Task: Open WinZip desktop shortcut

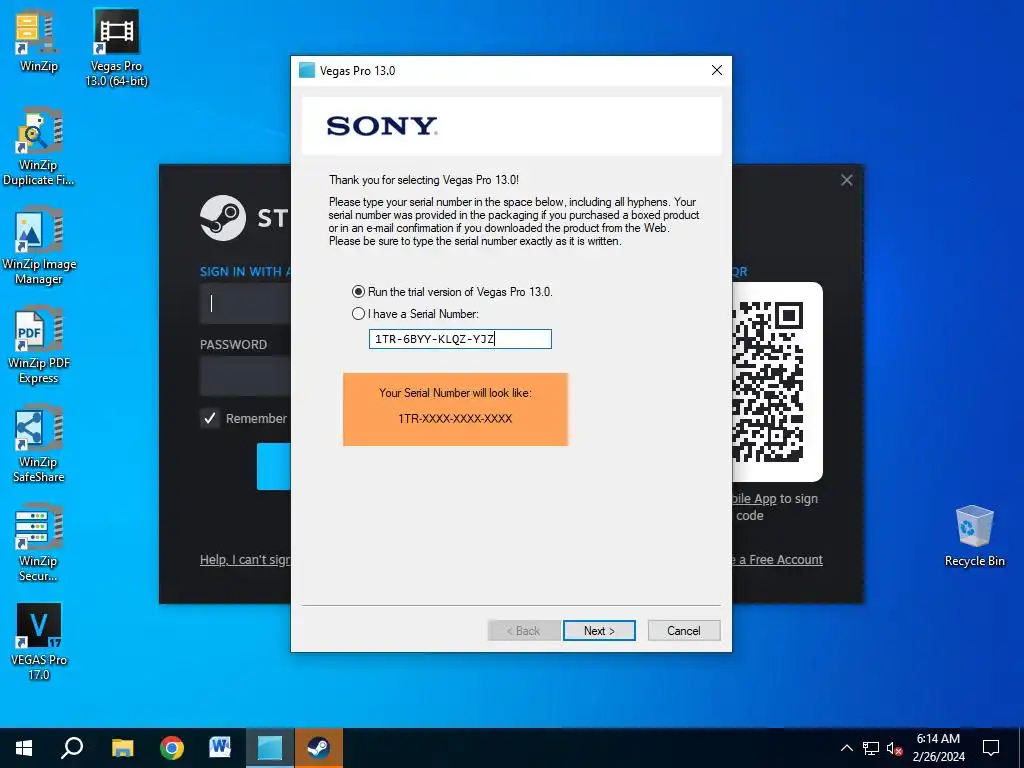Action: coord(38,40)
